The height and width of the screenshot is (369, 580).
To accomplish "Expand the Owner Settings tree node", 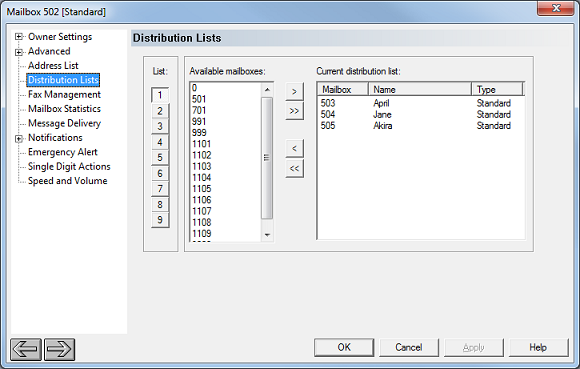I will [18, 37].
